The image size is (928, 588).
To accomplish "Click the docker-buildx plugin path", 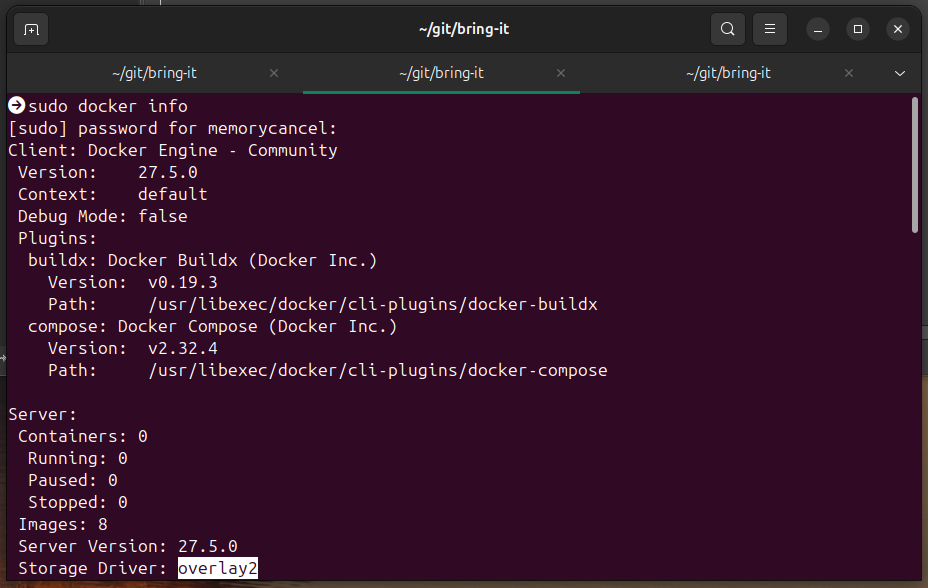I will 373,305.
